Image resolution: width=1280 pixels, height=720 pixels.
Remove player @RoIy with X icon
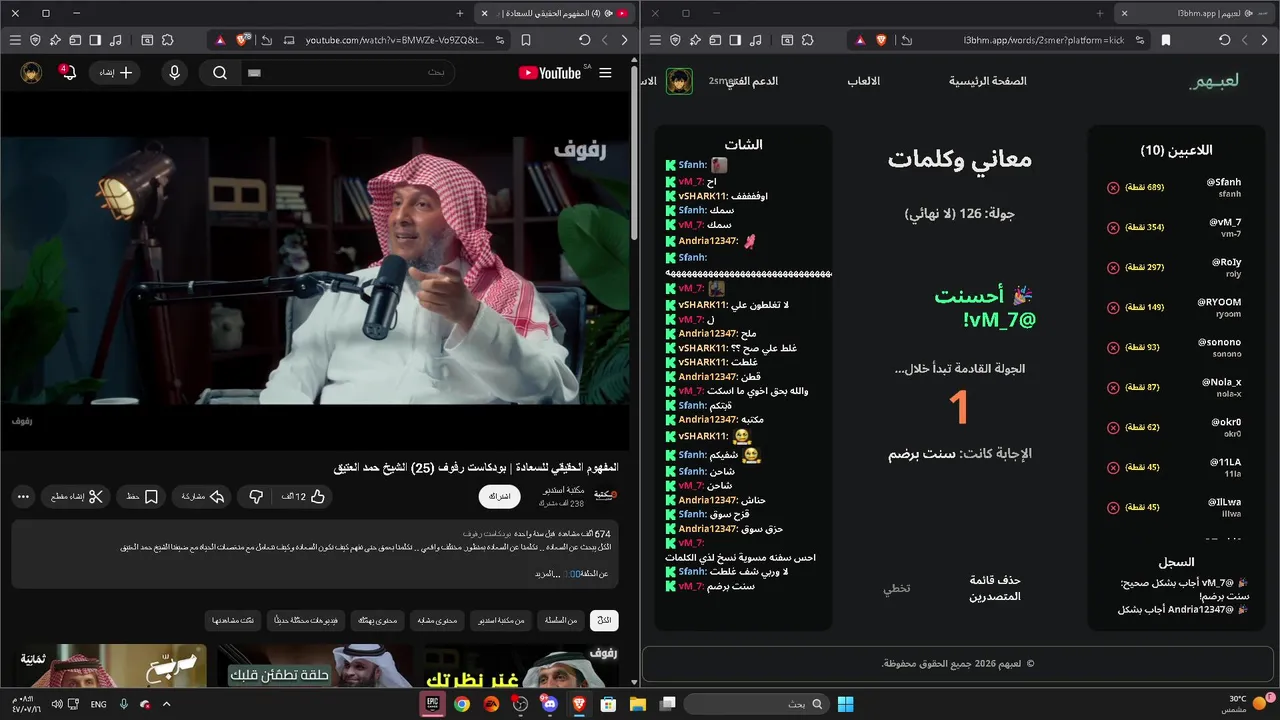coord(1113,268)
